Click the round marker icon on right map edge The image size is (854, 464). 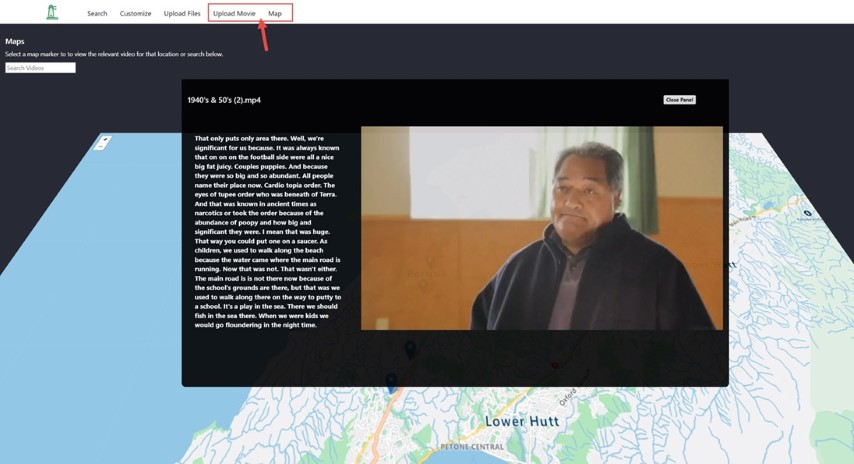click(807, 213)
